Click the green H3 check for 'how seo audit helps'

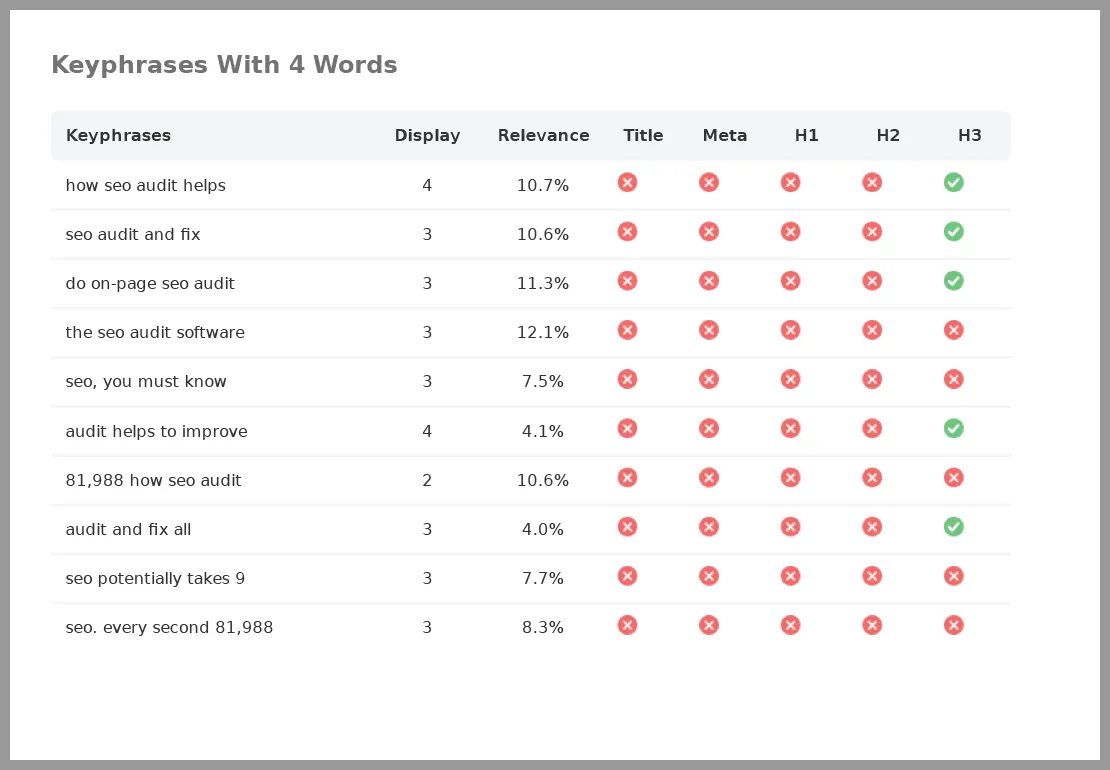[x=954, y=183]
